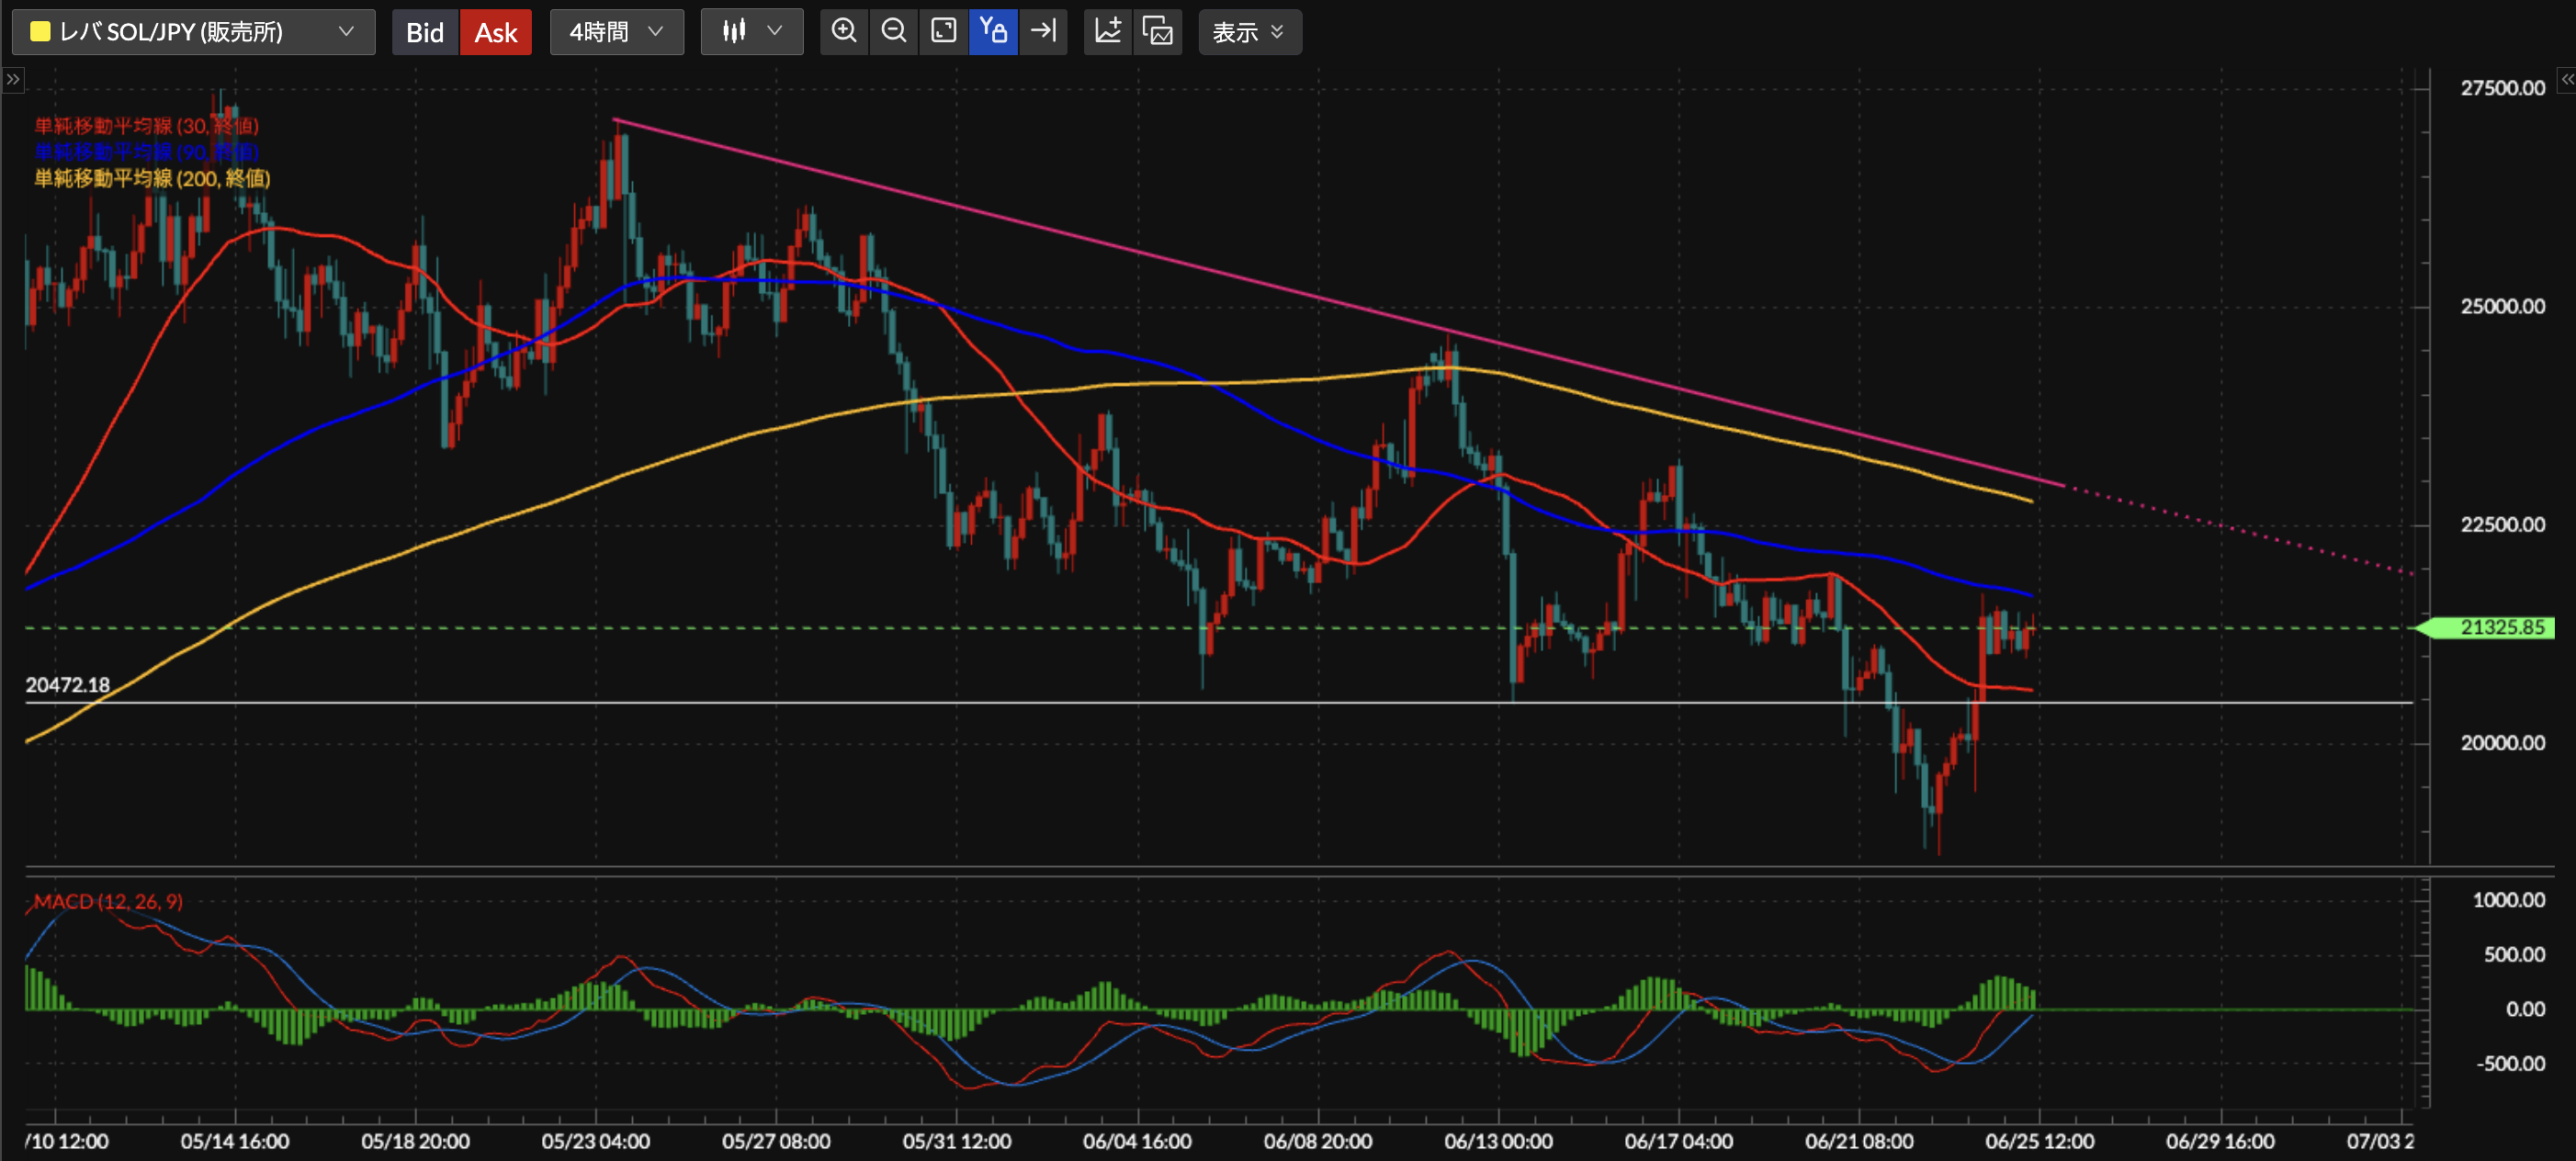
Task: Switch price view to Bid
Action: pyautogui.click(x=425, y=32)
